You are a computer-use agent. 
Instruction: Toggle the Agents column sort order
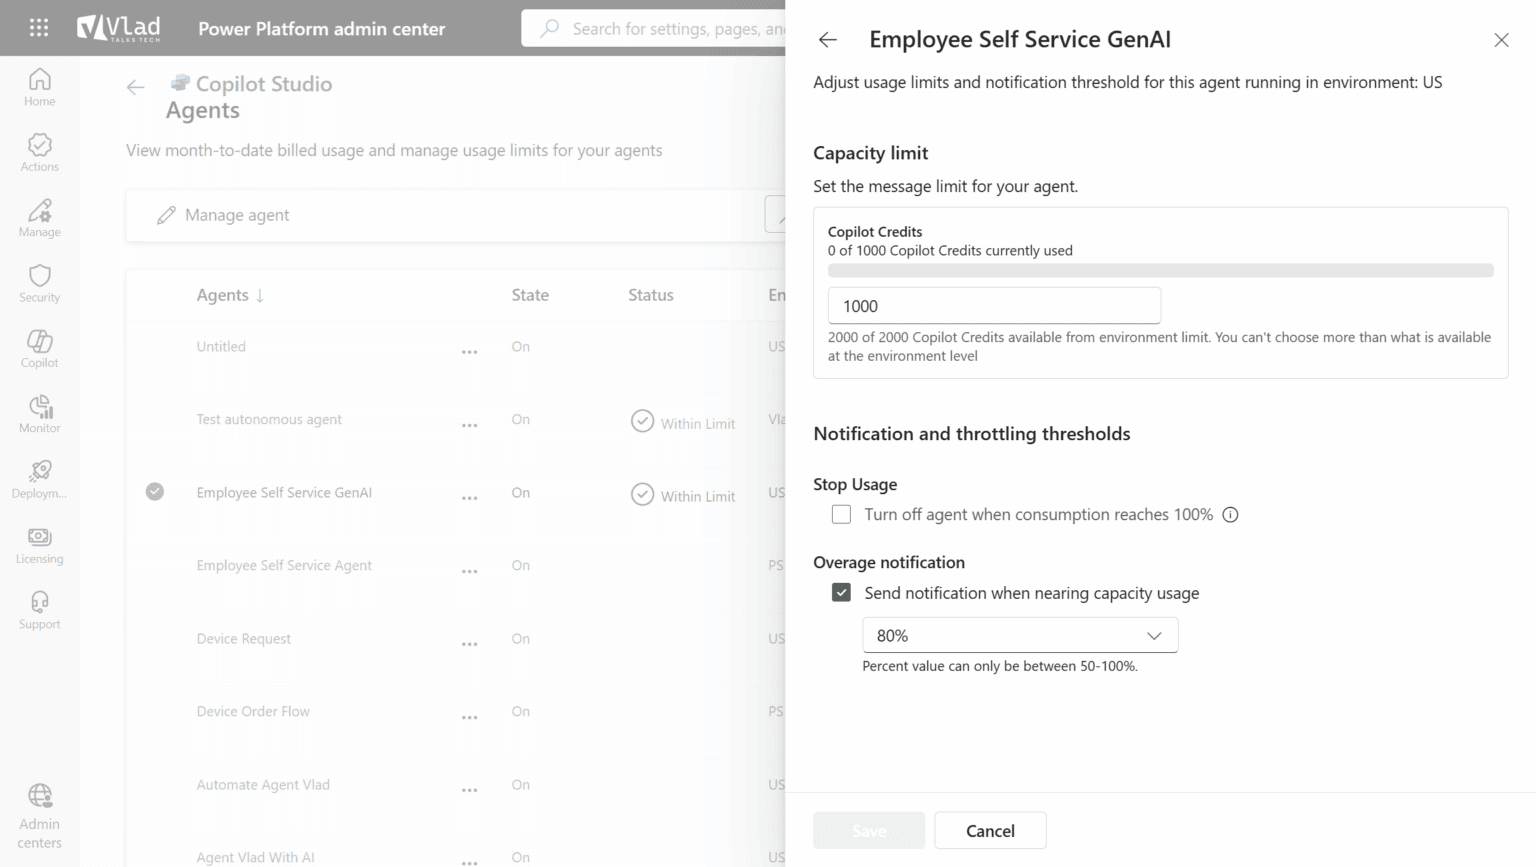pyautogui.click(x=230, y=294)
